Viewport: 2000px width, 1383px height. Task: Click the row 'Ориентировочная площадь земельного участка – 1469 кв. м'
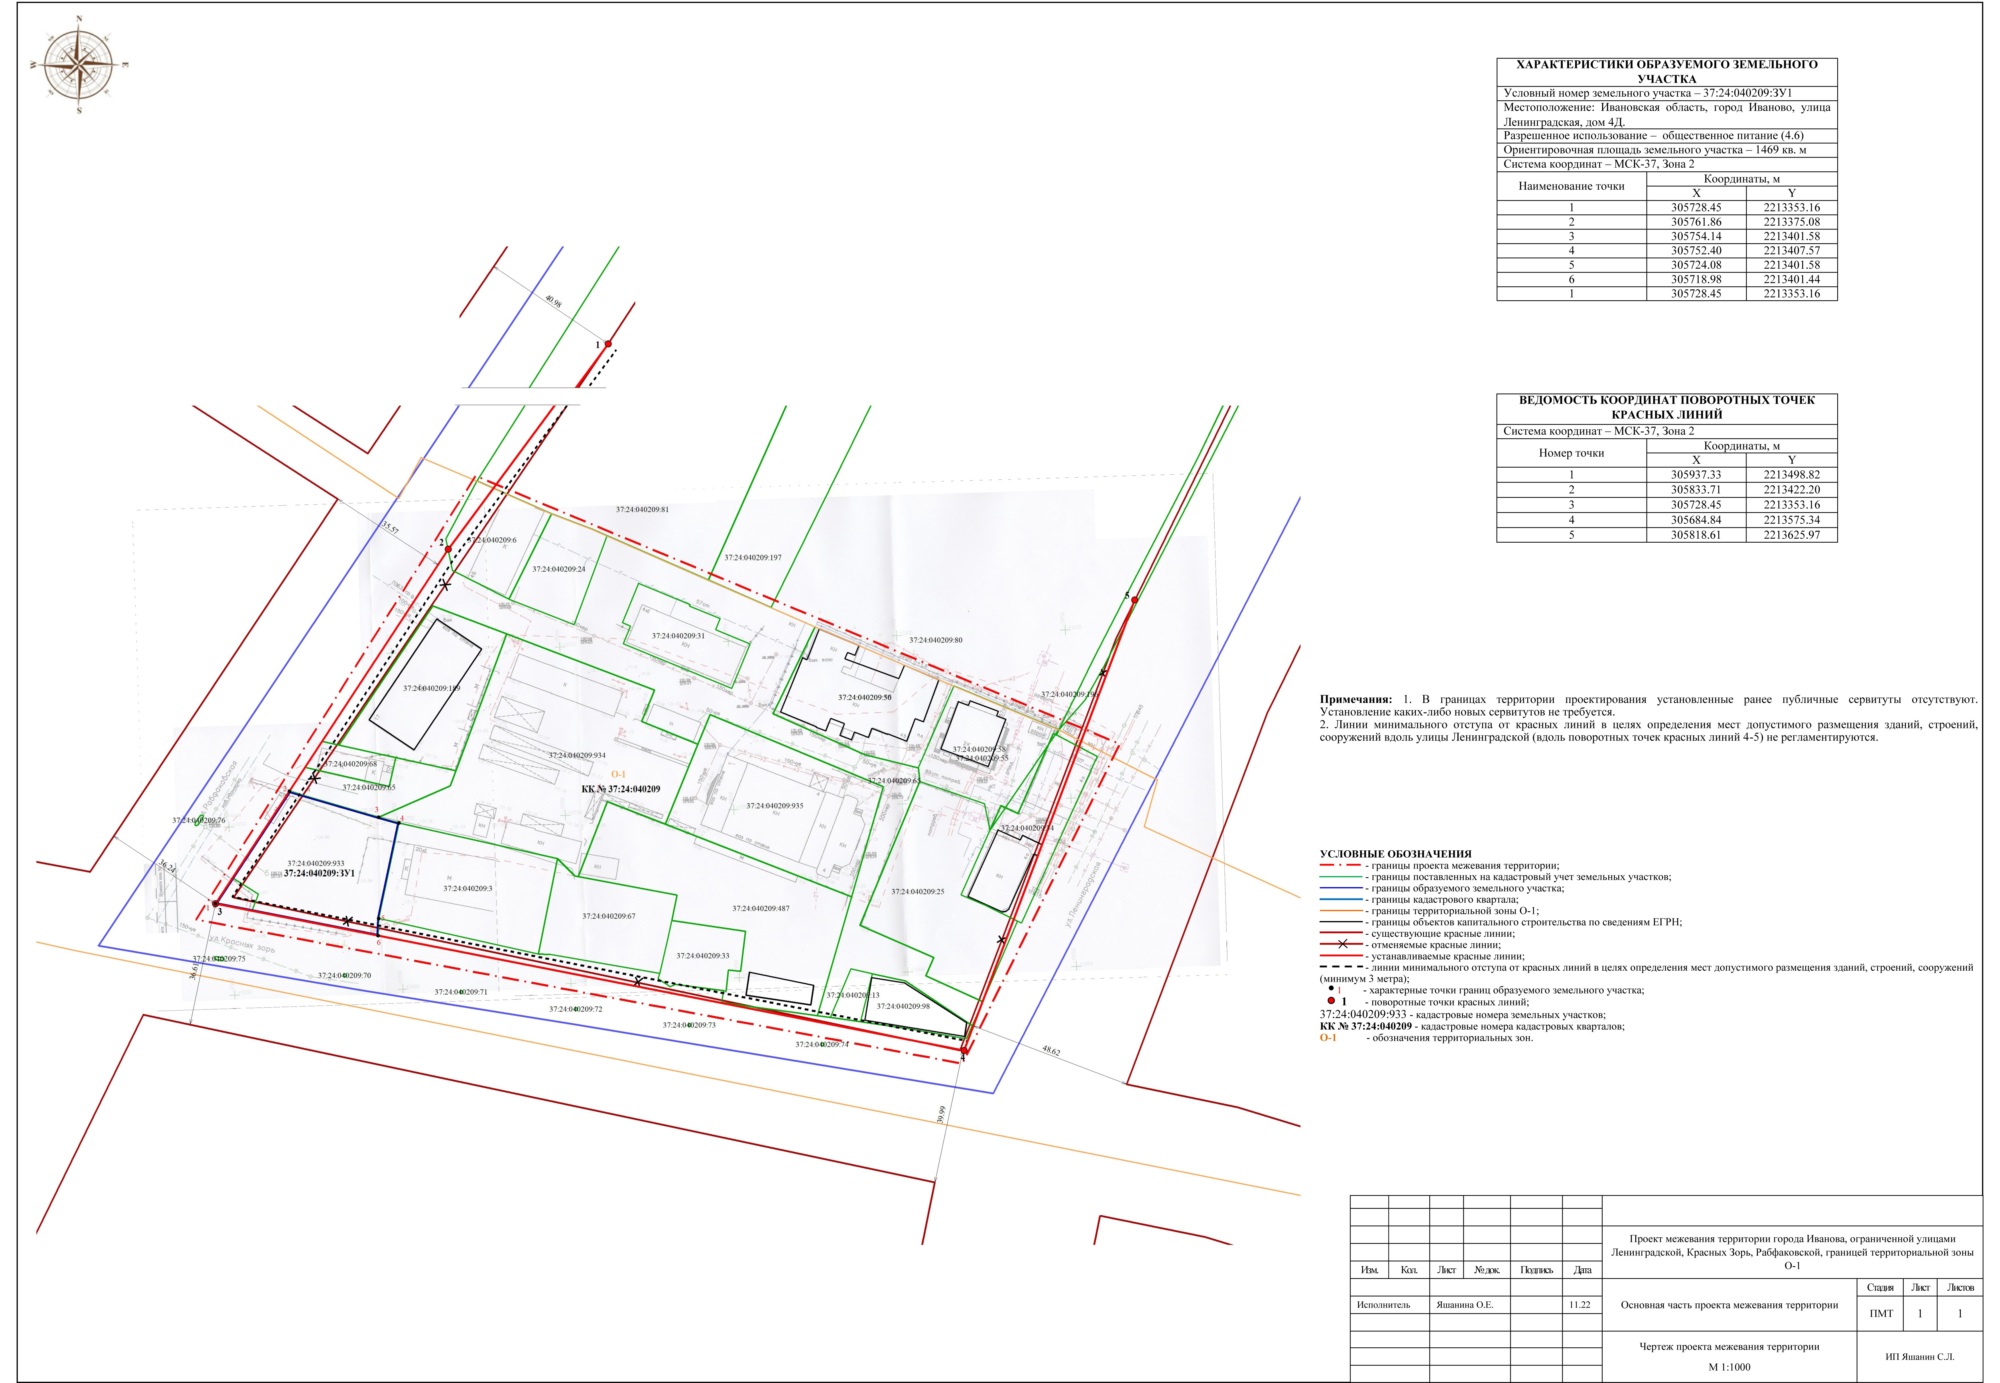1666,150
